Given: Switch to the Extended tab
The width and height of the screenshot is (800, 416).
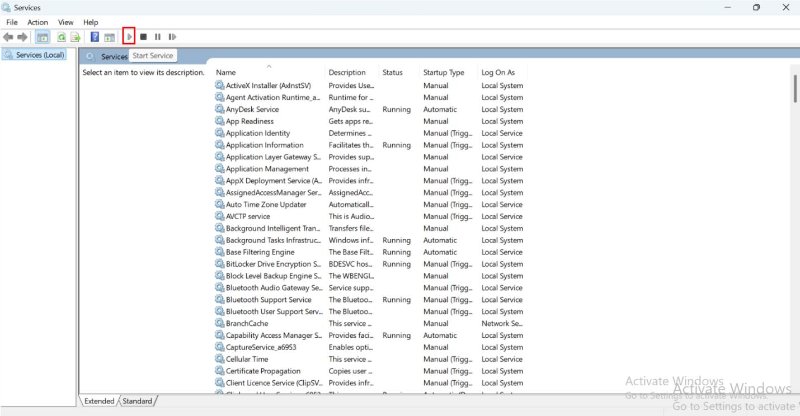Looking at the screenshot, I should (x=99, y=401).
